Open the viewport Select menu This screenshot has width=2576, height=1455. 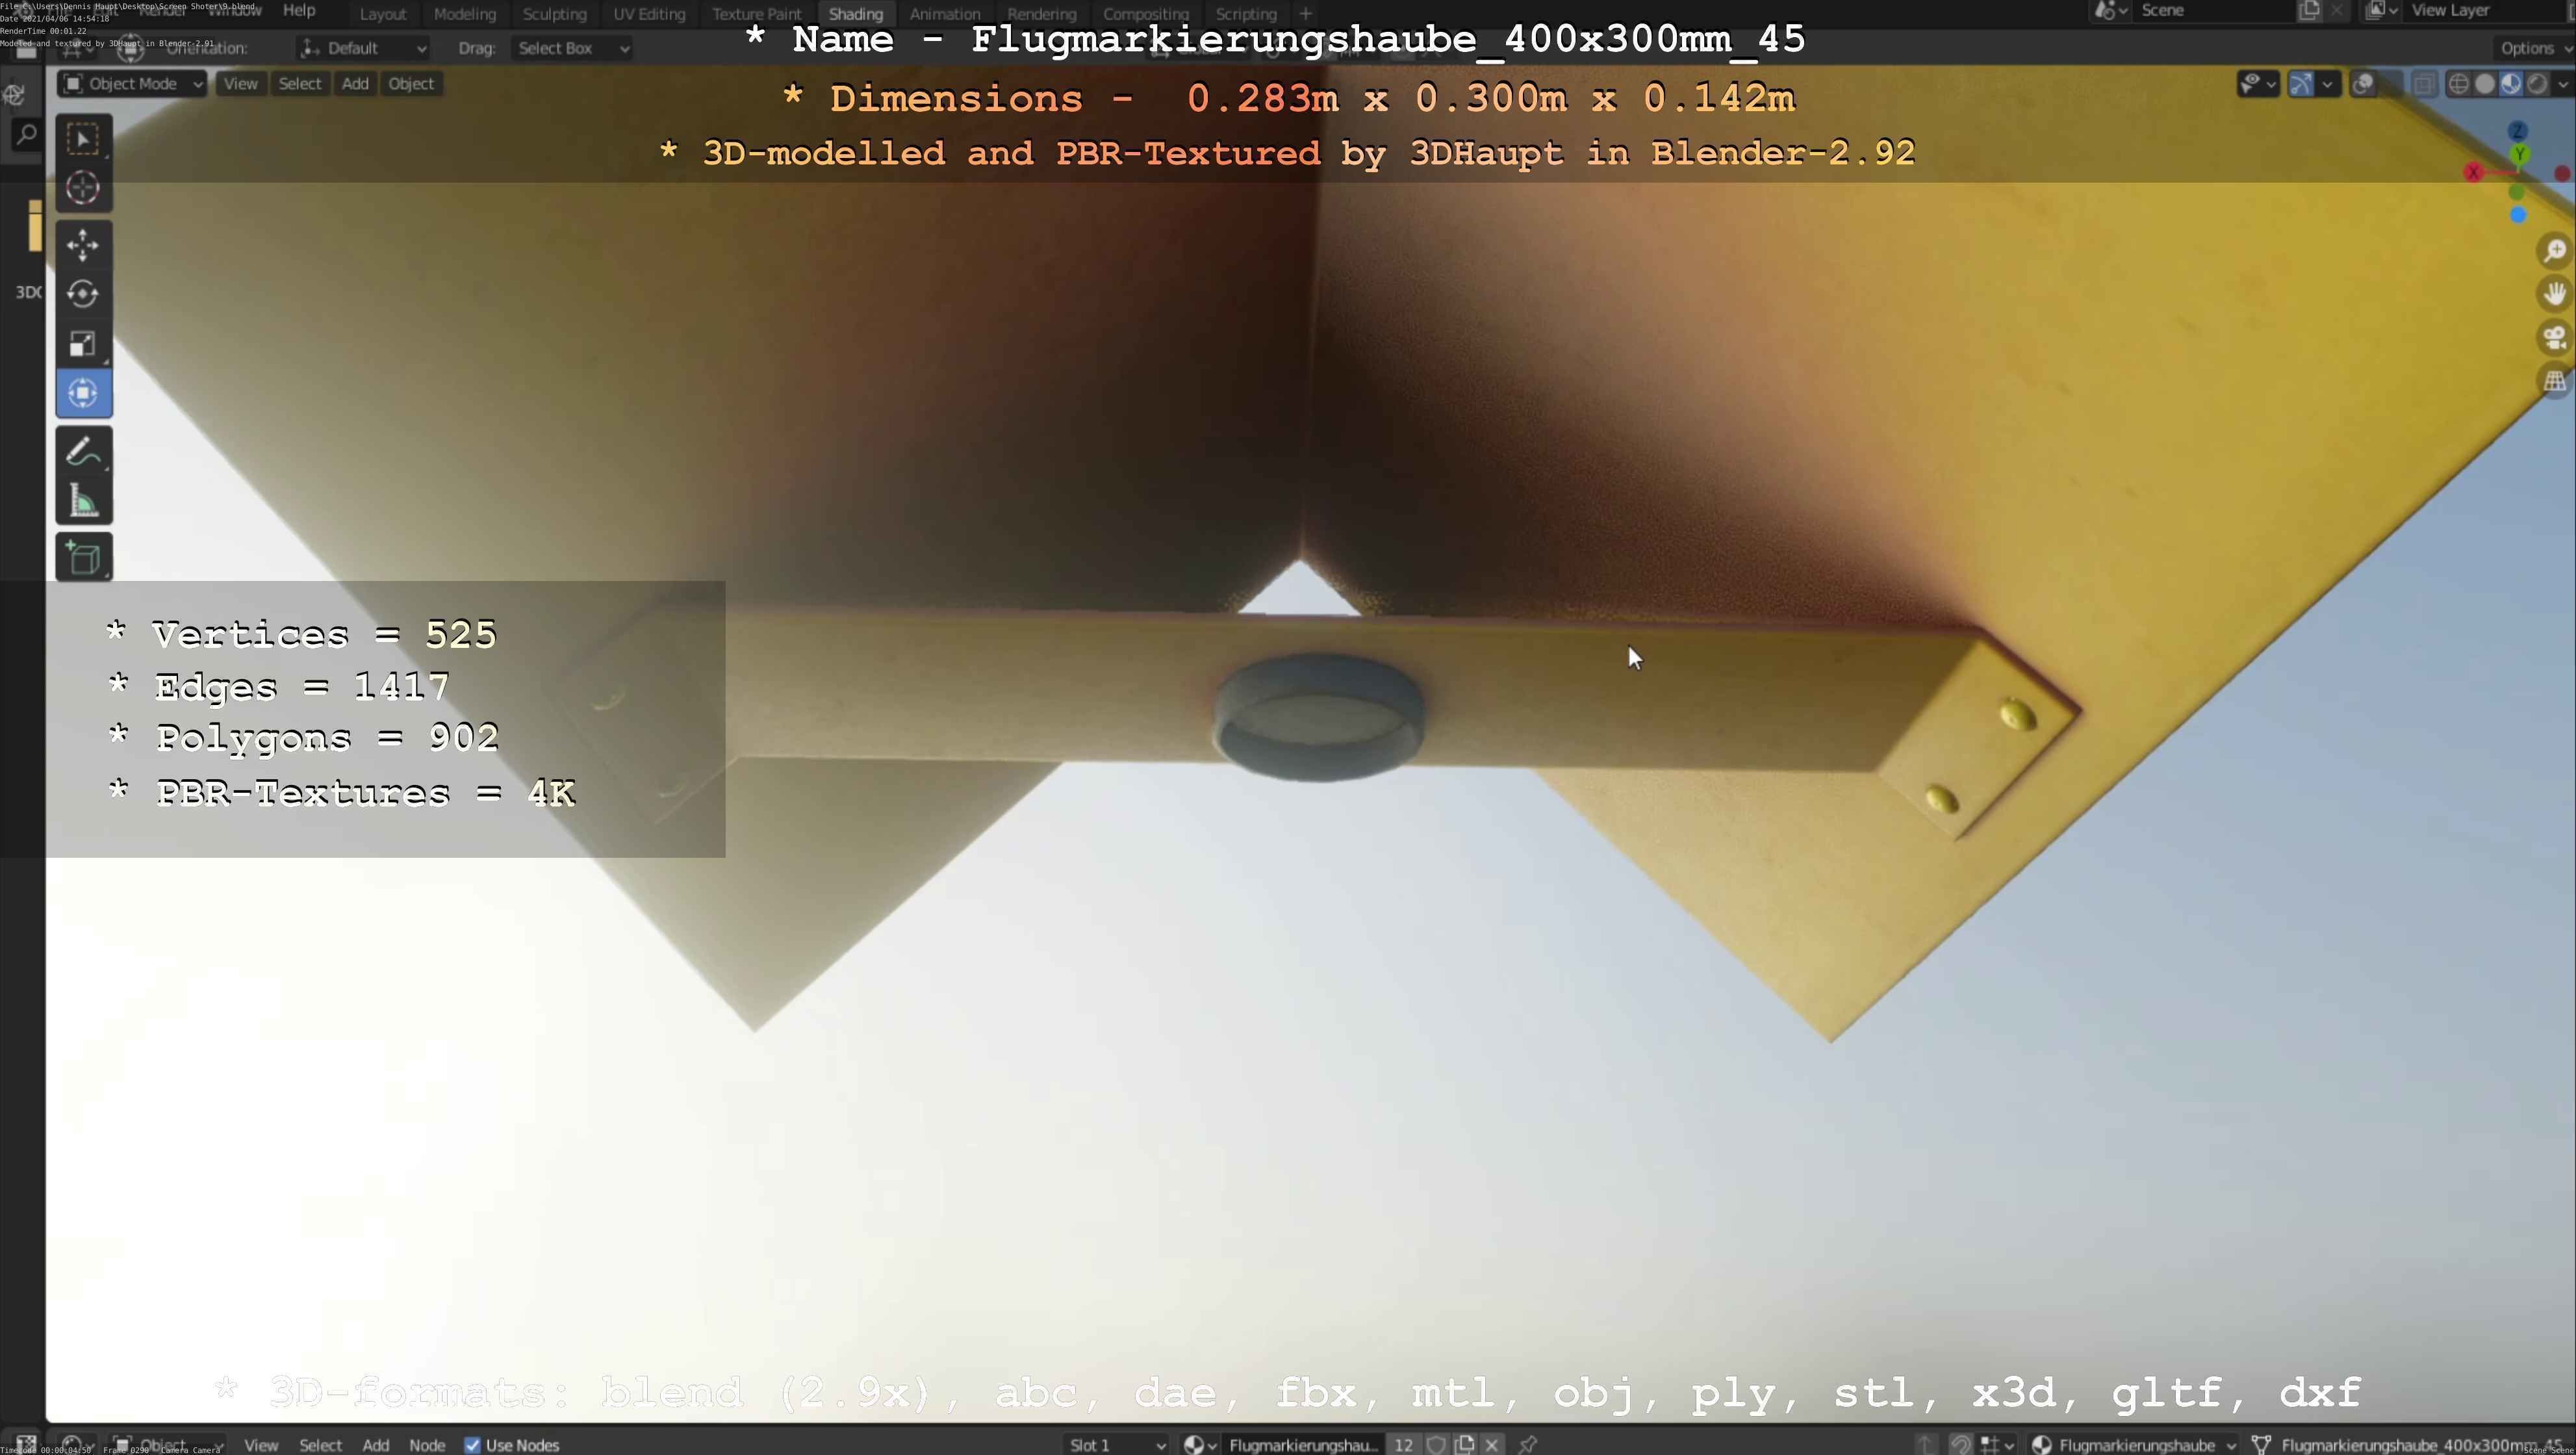pos(300,84)
